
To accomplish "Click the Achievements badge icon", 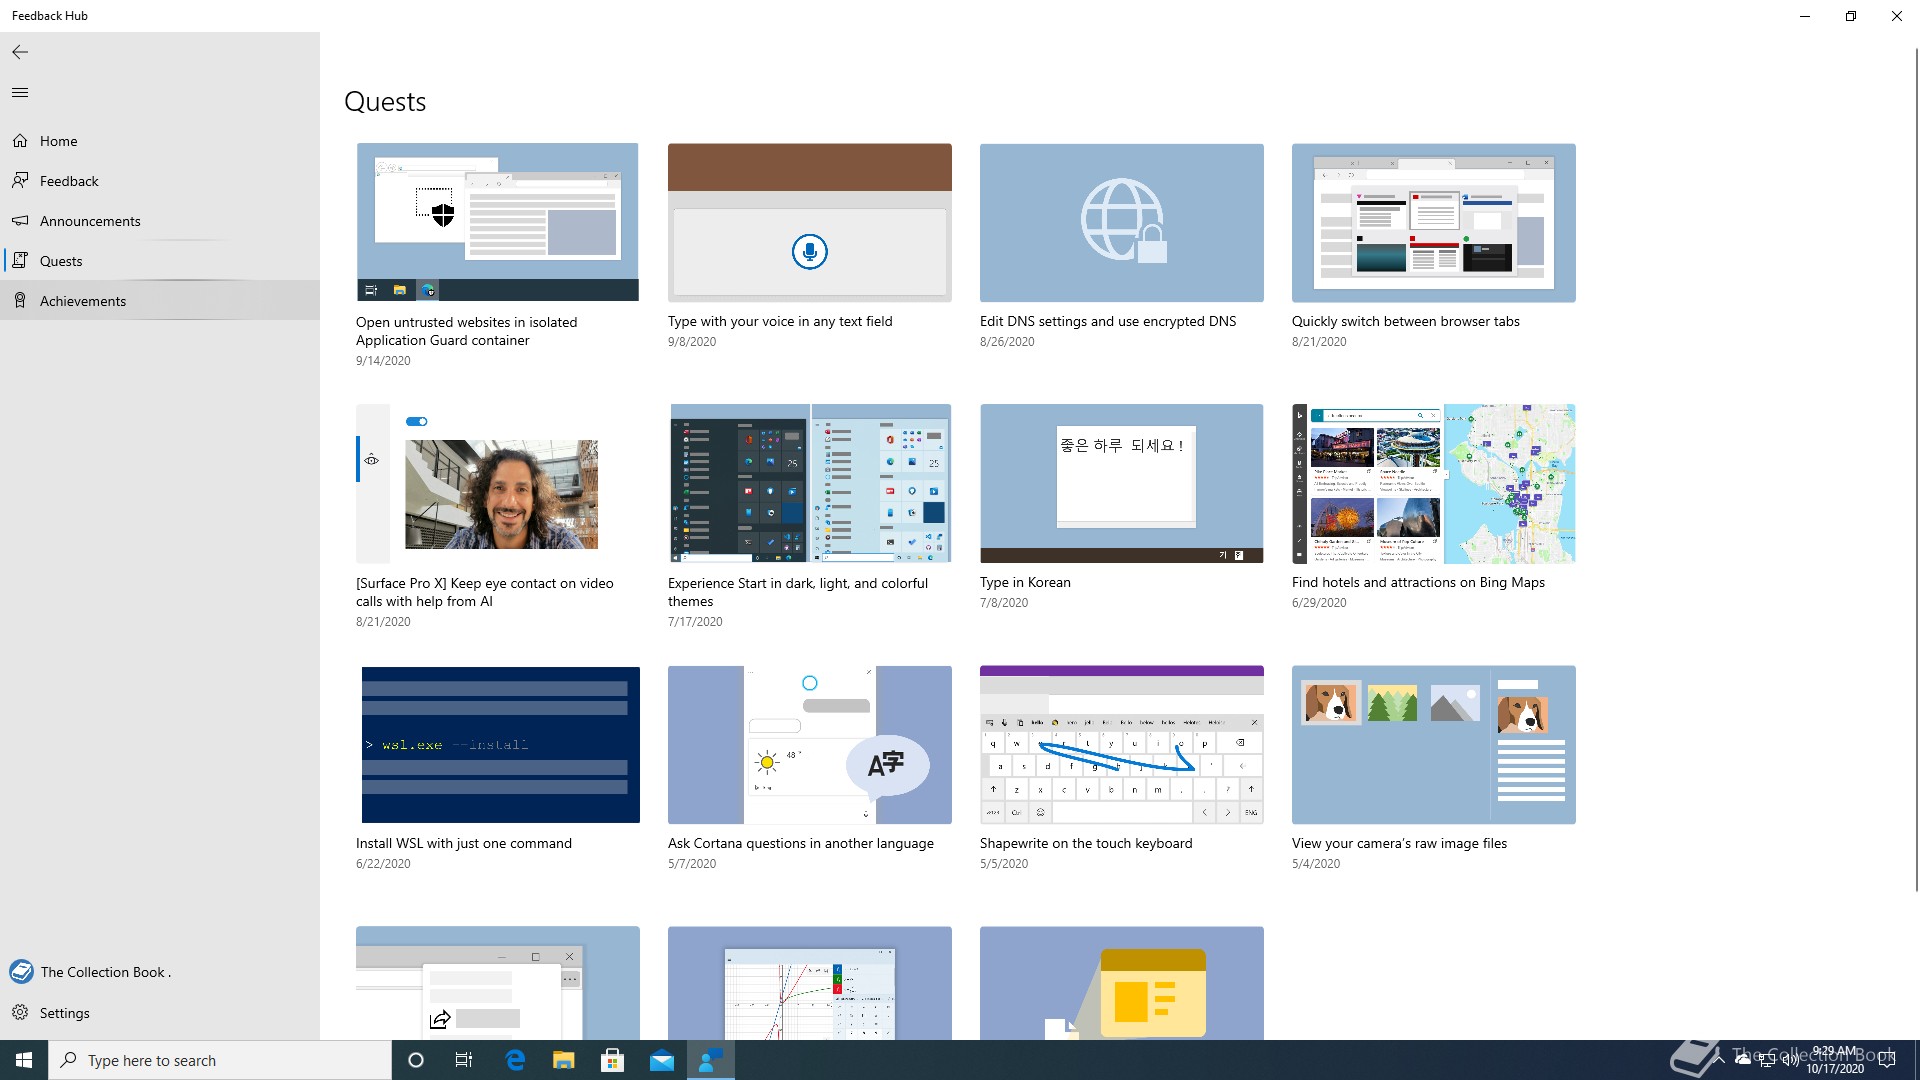I will click(20, 300).
